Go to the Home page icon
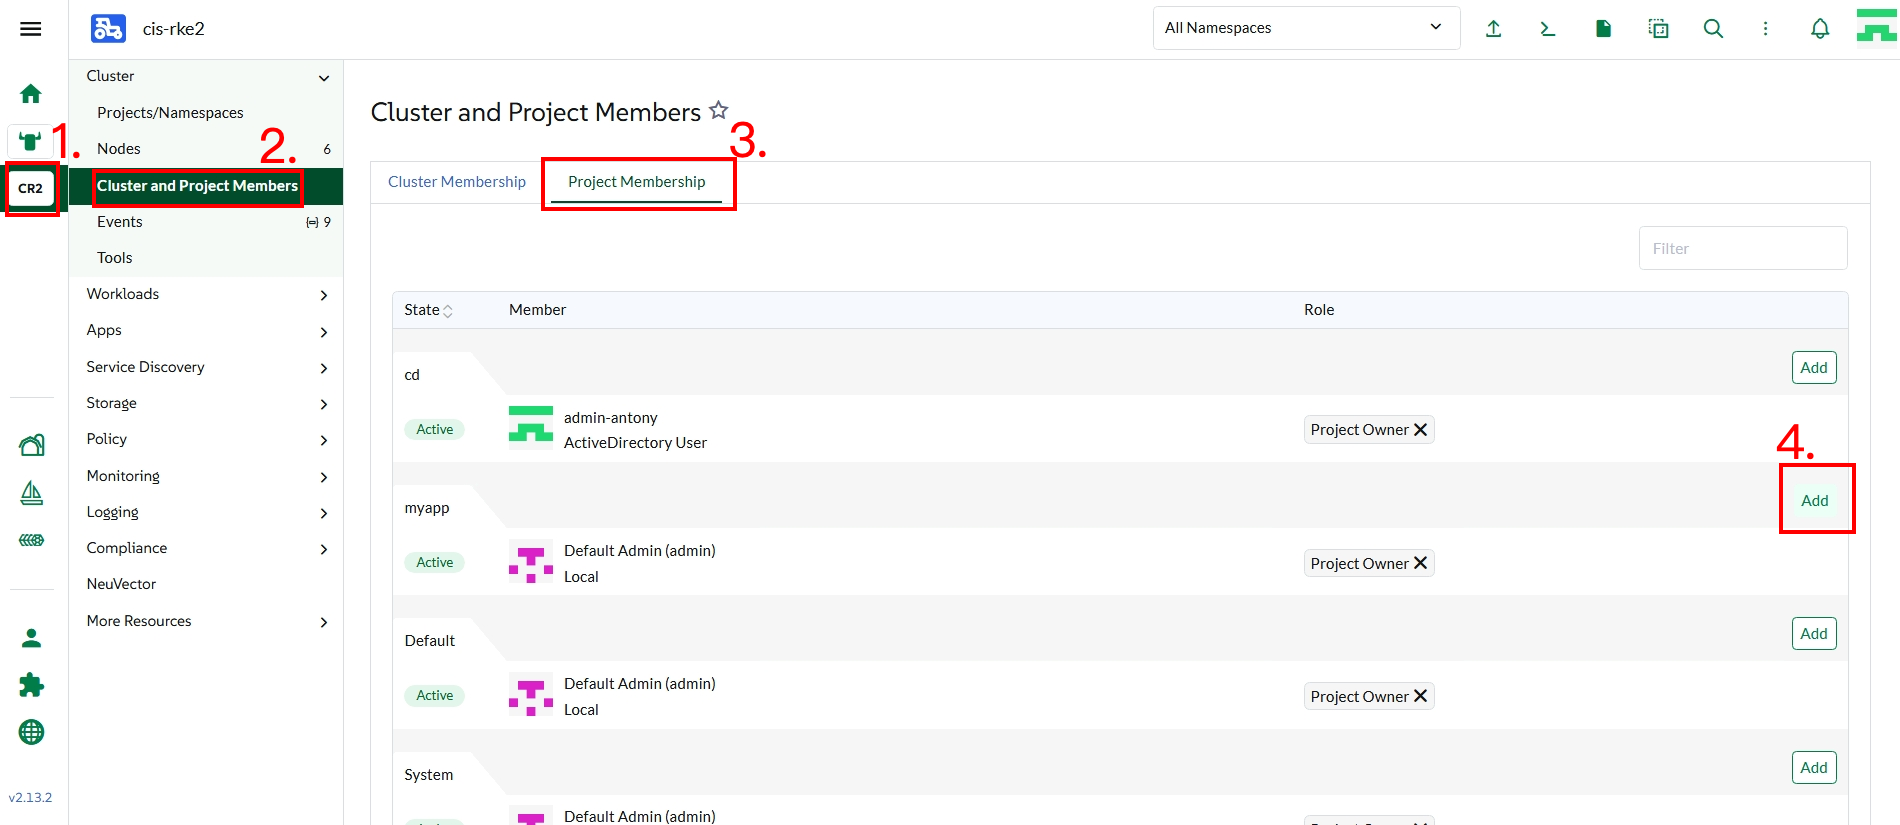This screenshot has width=1900, height=825. [x=31, y=93]
